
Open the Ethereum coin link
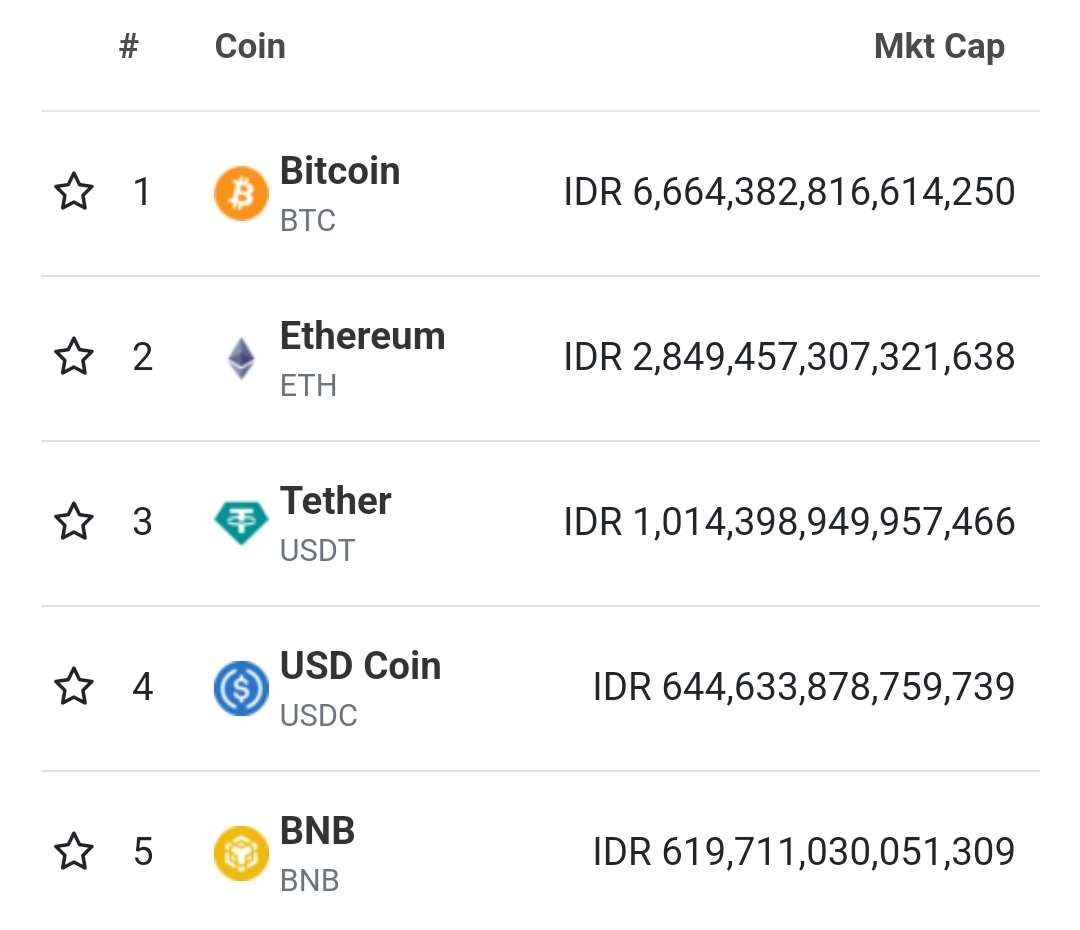coord(362,336)
